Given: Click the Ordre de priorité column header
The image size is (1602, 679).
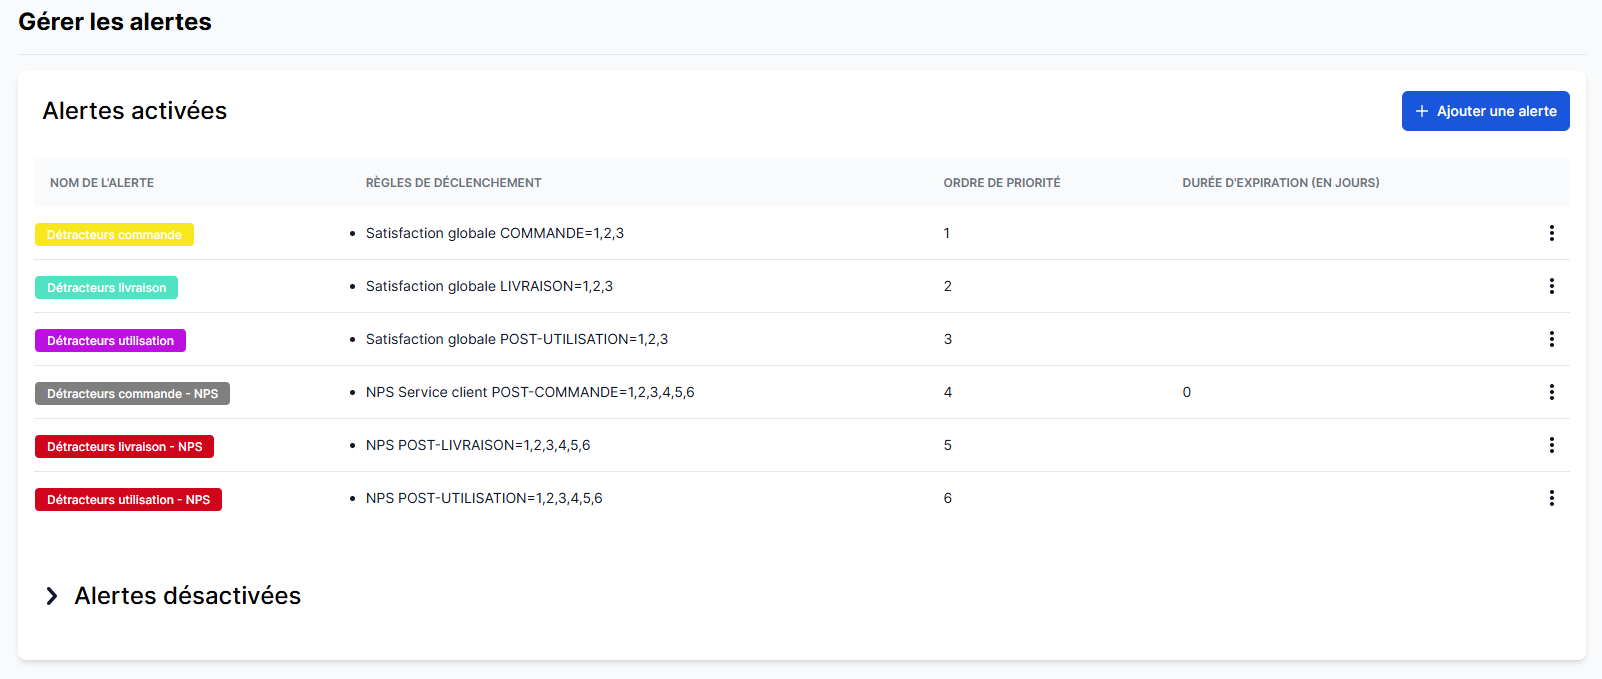Looking at the screenshot, I should (1001, 183).
